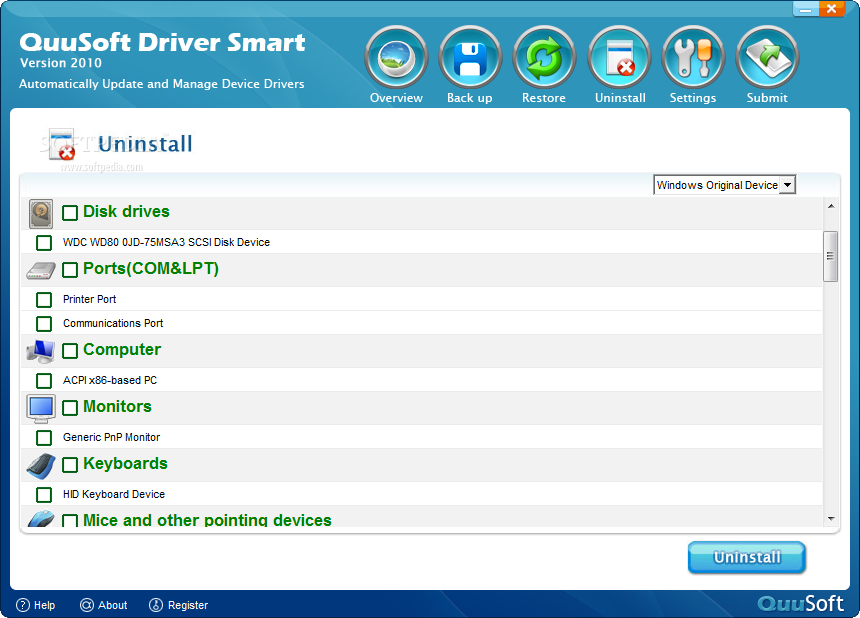Click the Help question mark icon
The height and width of the screenshot is (618, 860).
click(22, 605)
